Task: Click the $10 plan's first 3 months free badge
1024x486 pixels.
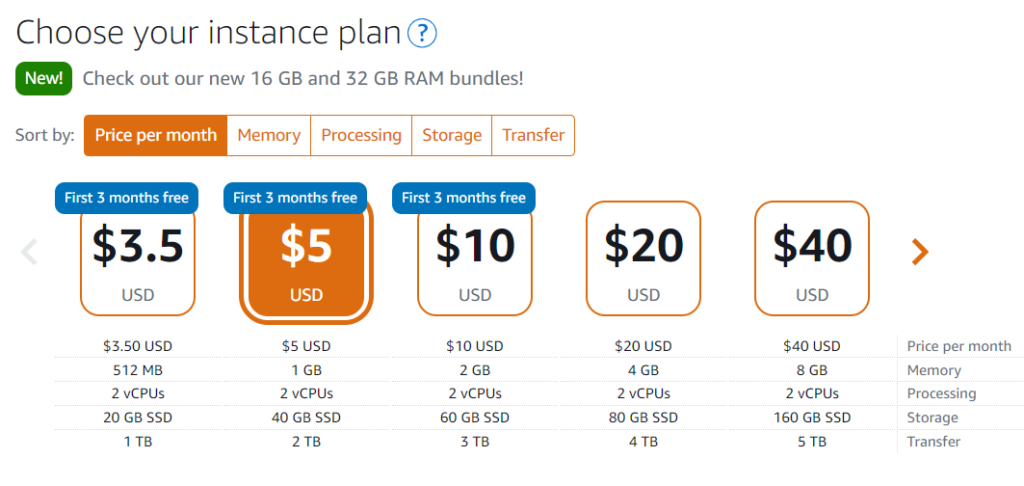Action: [463, 197]
